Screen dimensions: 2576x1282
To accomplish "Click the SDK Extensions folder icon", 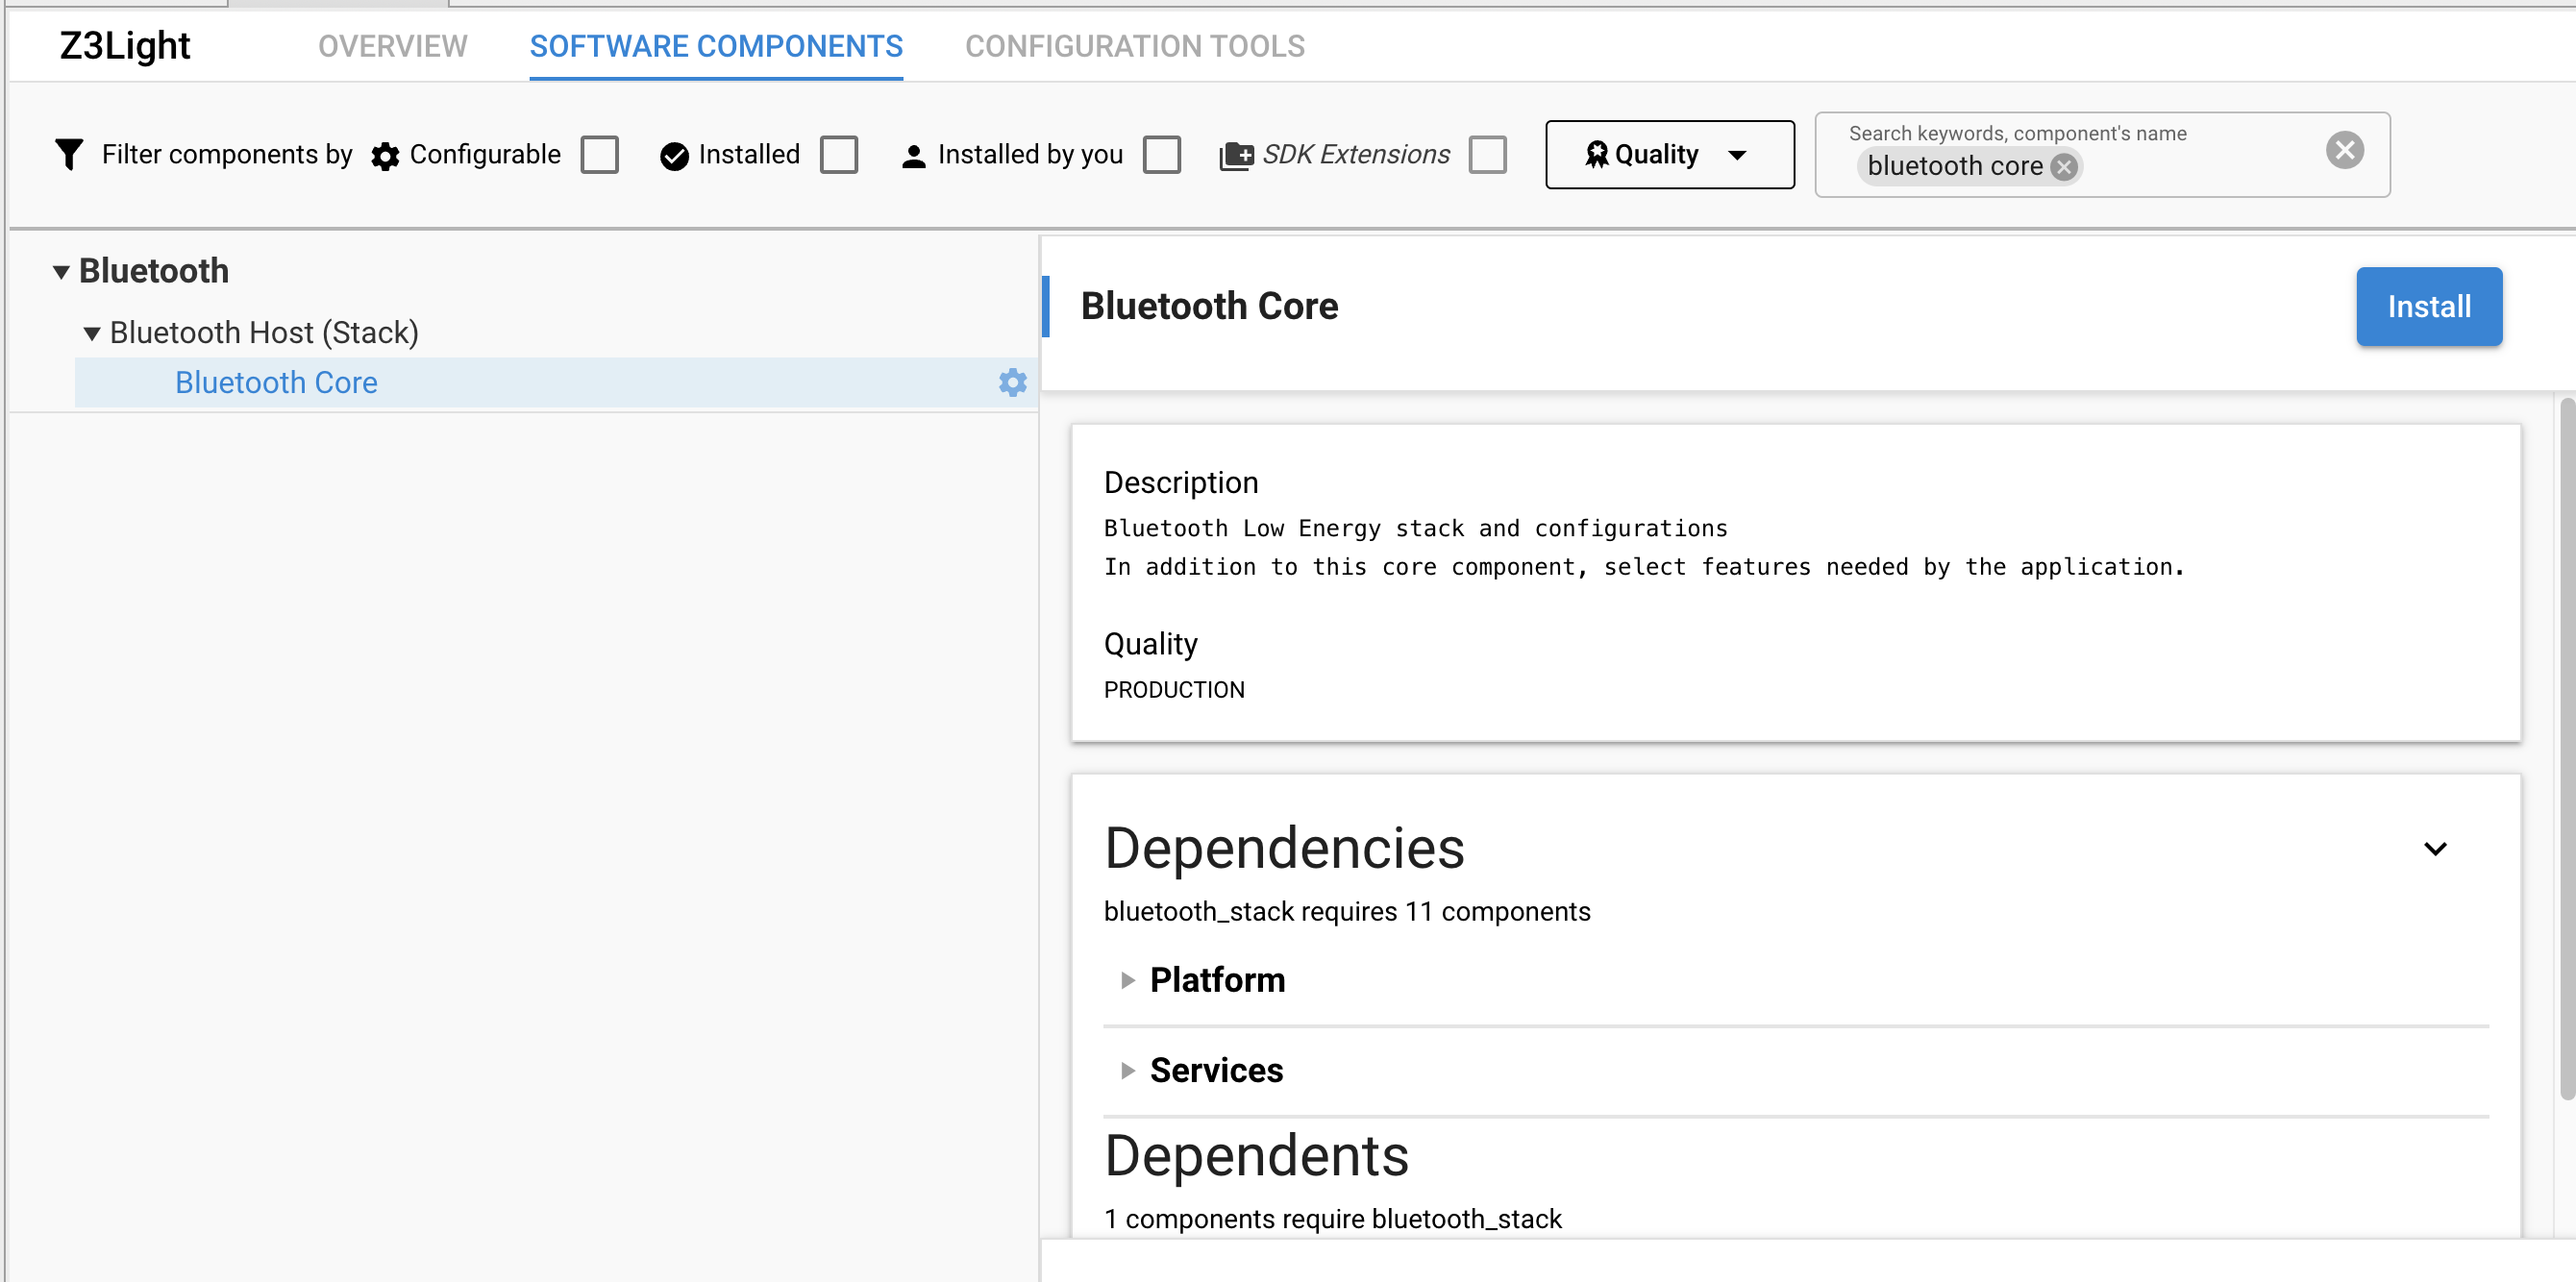I will tap(1236, 156).
